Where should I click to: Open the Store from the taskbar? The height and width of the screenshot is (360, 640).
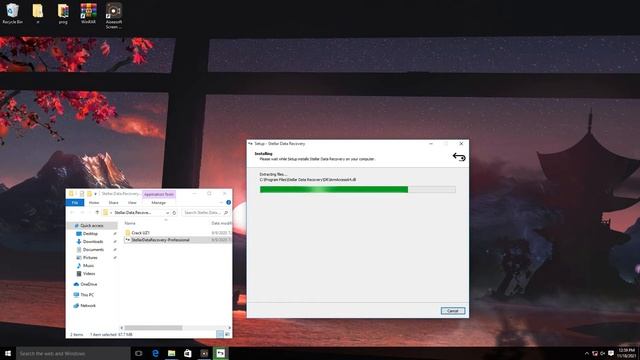[x=188, y=353]
